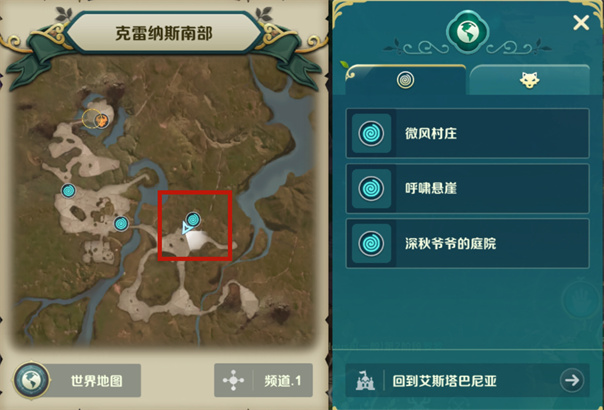Open the 世界地图 world map button
Viewport: 604px width, 410px height.
77,380
